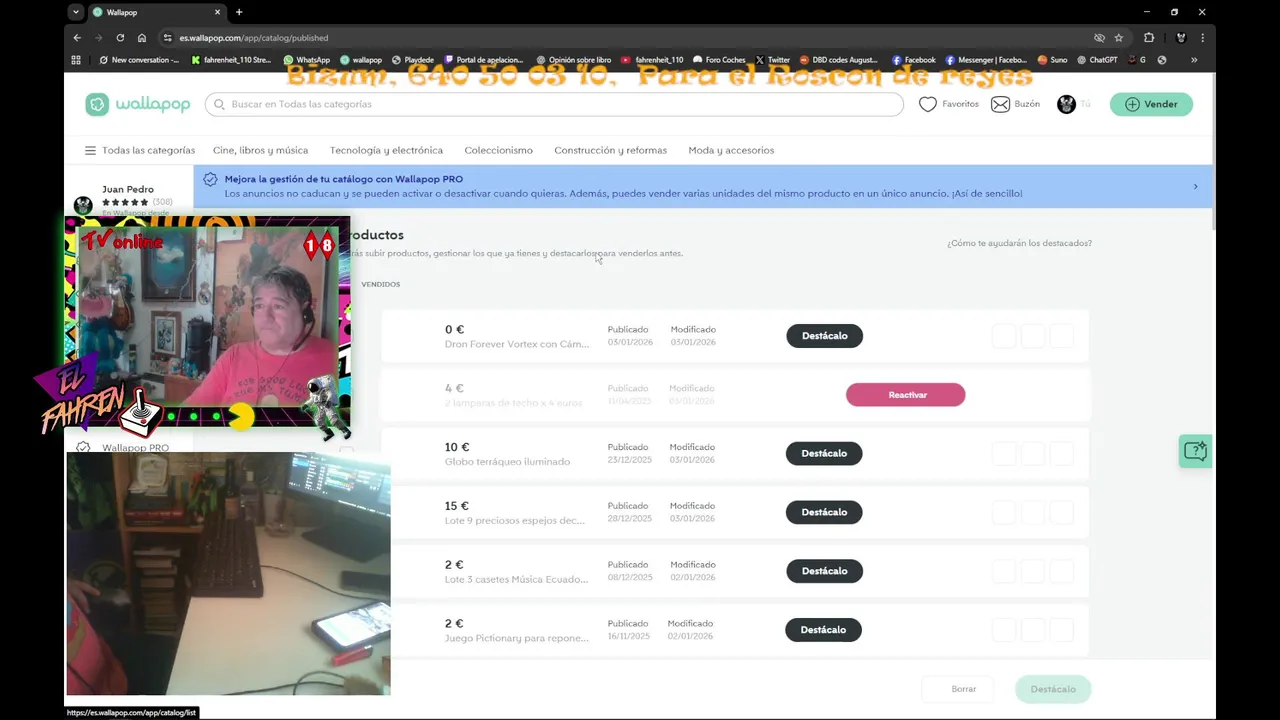Click the Vender button with plus icon

pyautogui.click(x=1151, y=104)
